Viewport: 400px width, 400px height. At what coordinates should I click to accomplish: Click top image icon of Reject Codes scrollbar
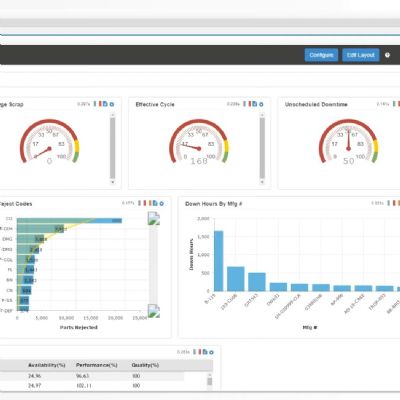point(154,218)
